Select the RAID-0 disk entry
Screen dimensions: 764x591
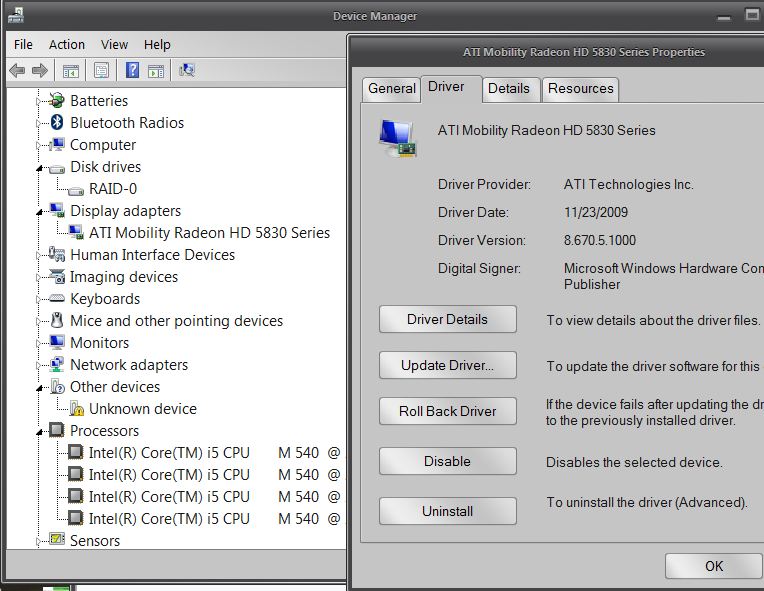click(x=113, y=189)
